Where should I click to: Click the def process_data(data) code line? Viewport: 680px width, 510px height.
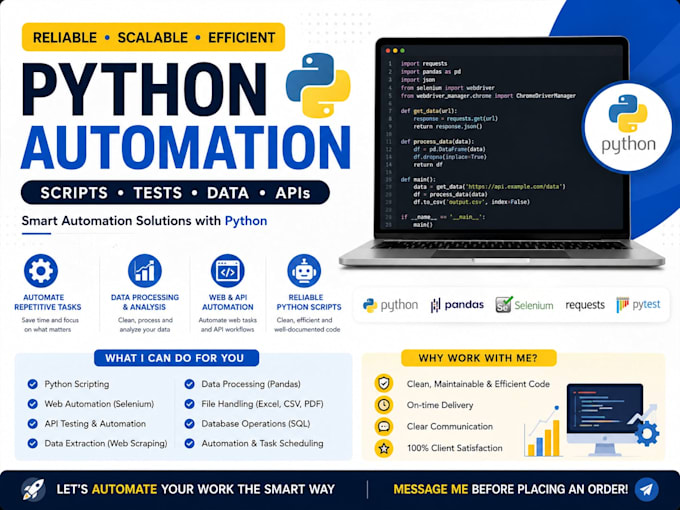point(437,141)
